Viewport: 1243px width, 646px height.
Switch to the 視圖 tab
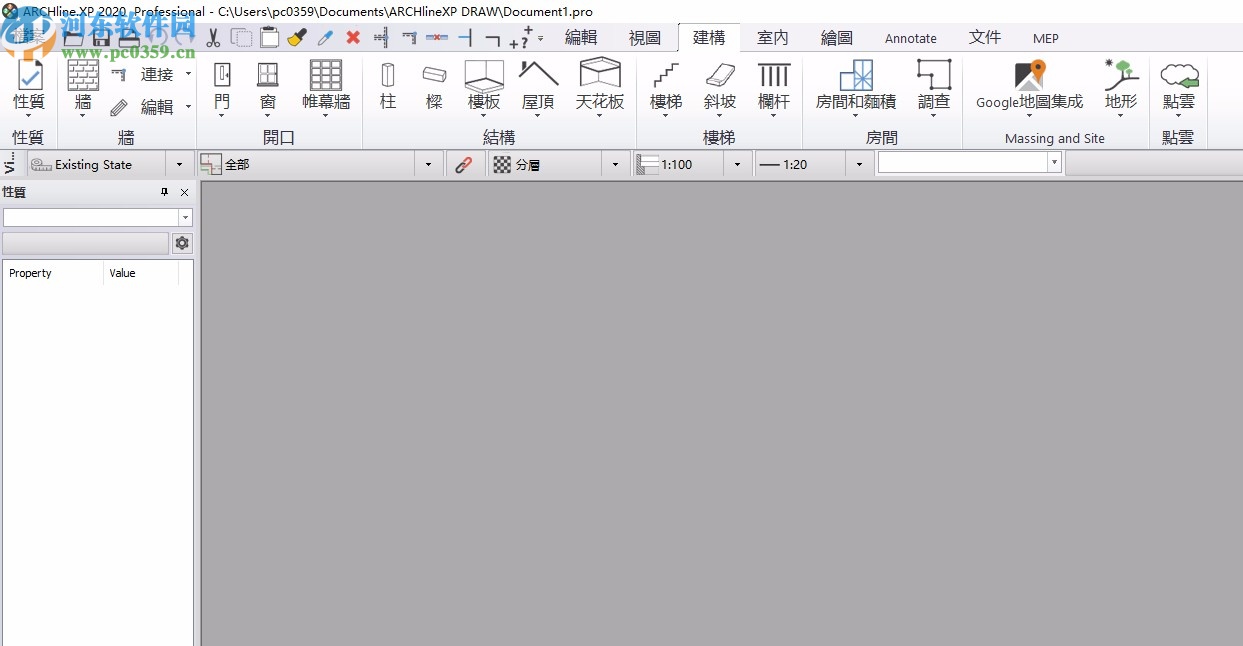click(x=645, y=38)
